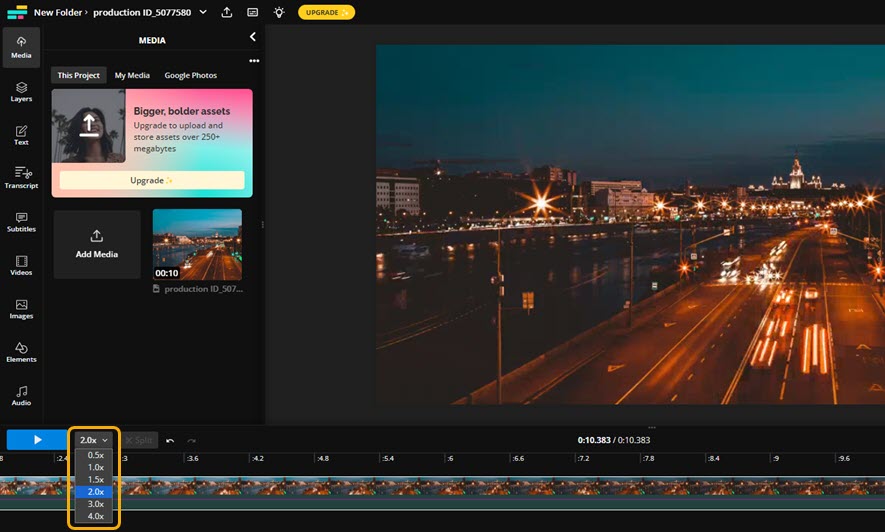Open the Videos library in the sidebar
885x532 pixels.
21,265
